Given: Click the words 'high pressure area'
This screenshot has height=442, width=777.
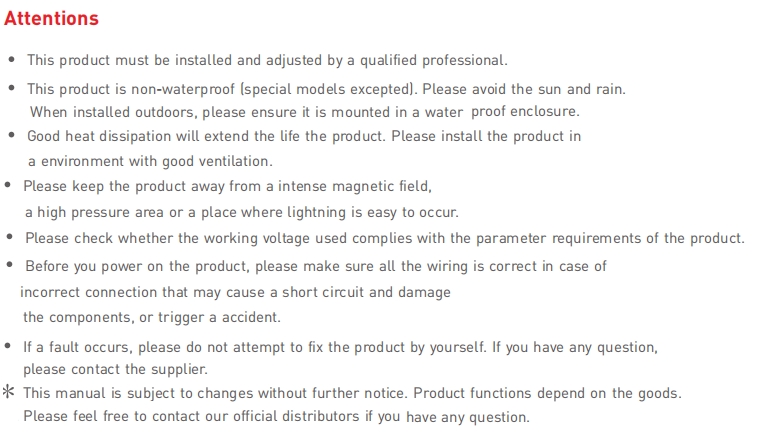Looking at the screenshot, I should point(100,213).
